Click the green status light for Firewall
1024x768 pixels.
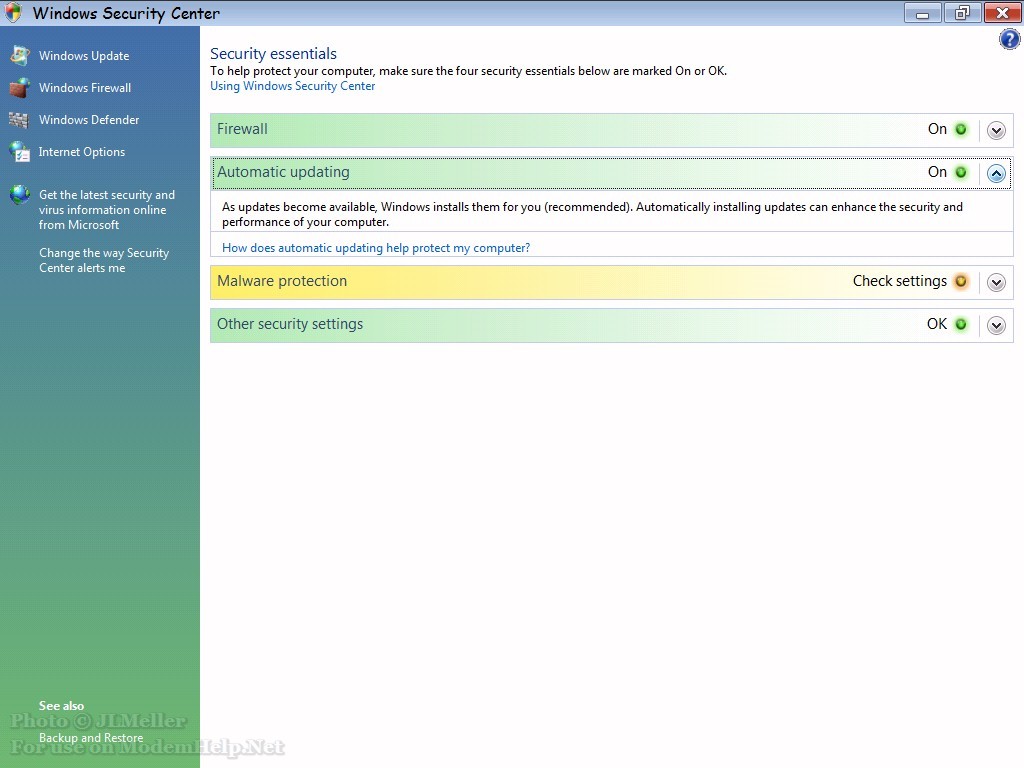click(961, 129)
